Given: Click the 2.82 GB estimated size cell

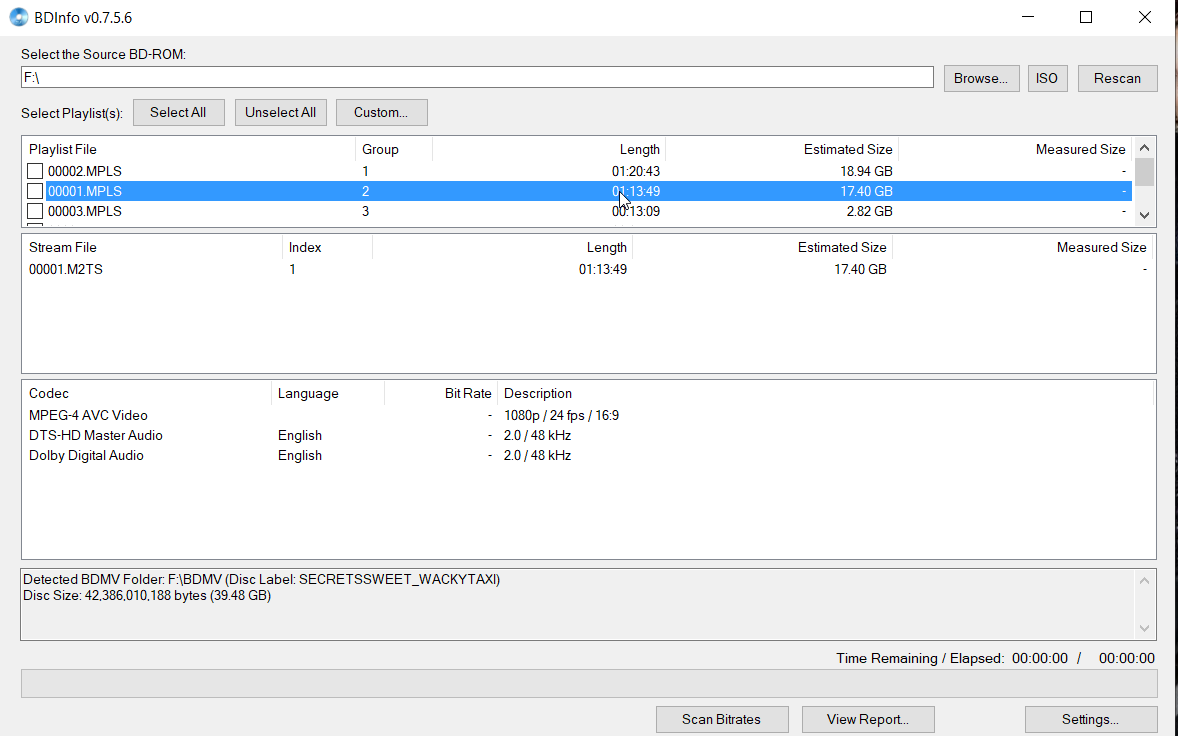Looking at the screenshot, I should coord(869,212).
